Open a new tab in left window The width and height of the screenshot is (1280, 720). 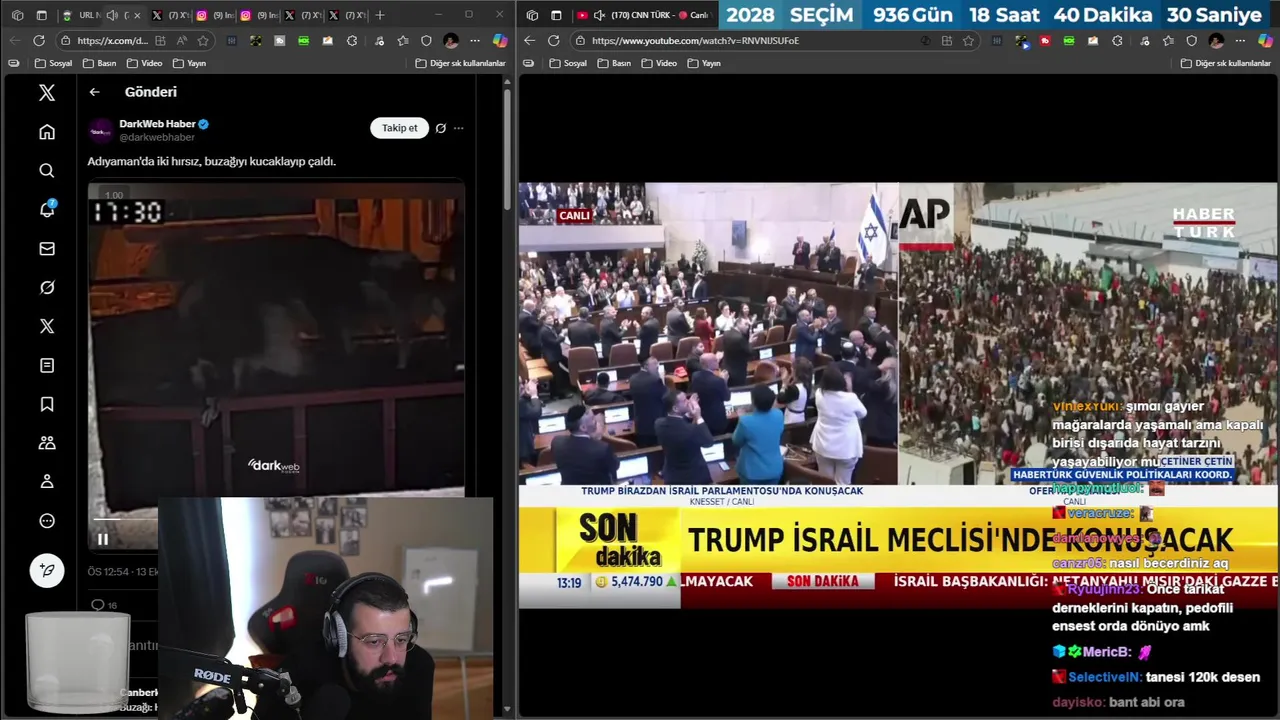click(380, 15)
